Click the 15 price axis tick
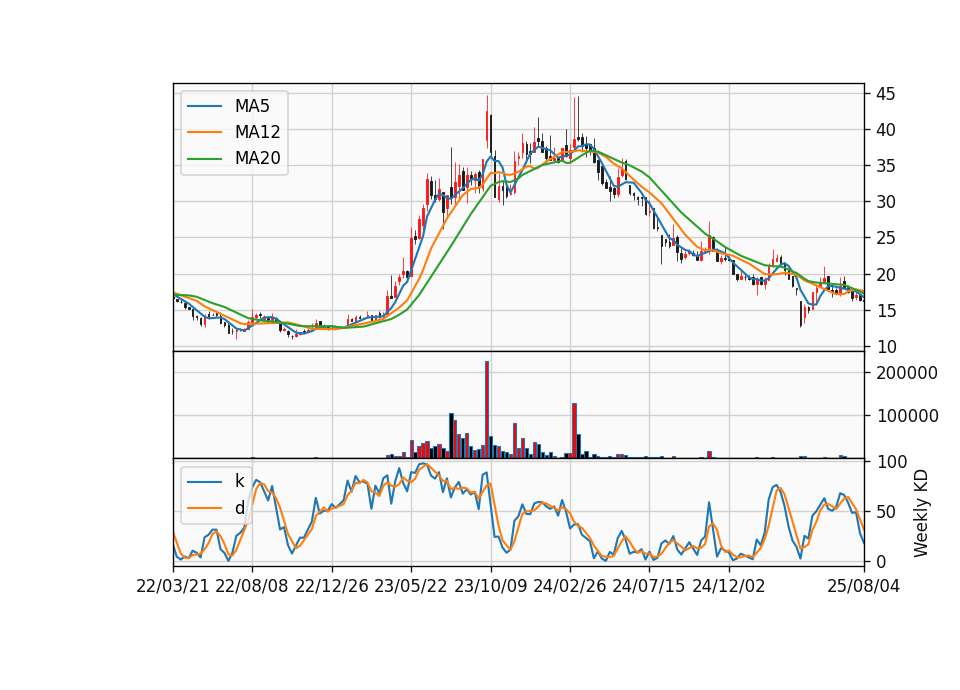The width and height of the screenshot is (960, 690). (885, 311)
